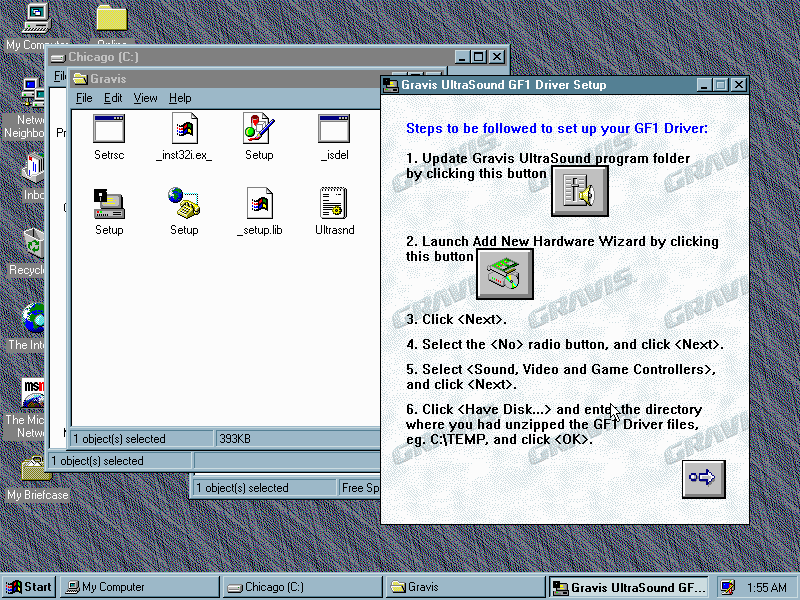Select the Setrsc file icon
Viewport: 800px width, 600px height.
tap(109, 130)
